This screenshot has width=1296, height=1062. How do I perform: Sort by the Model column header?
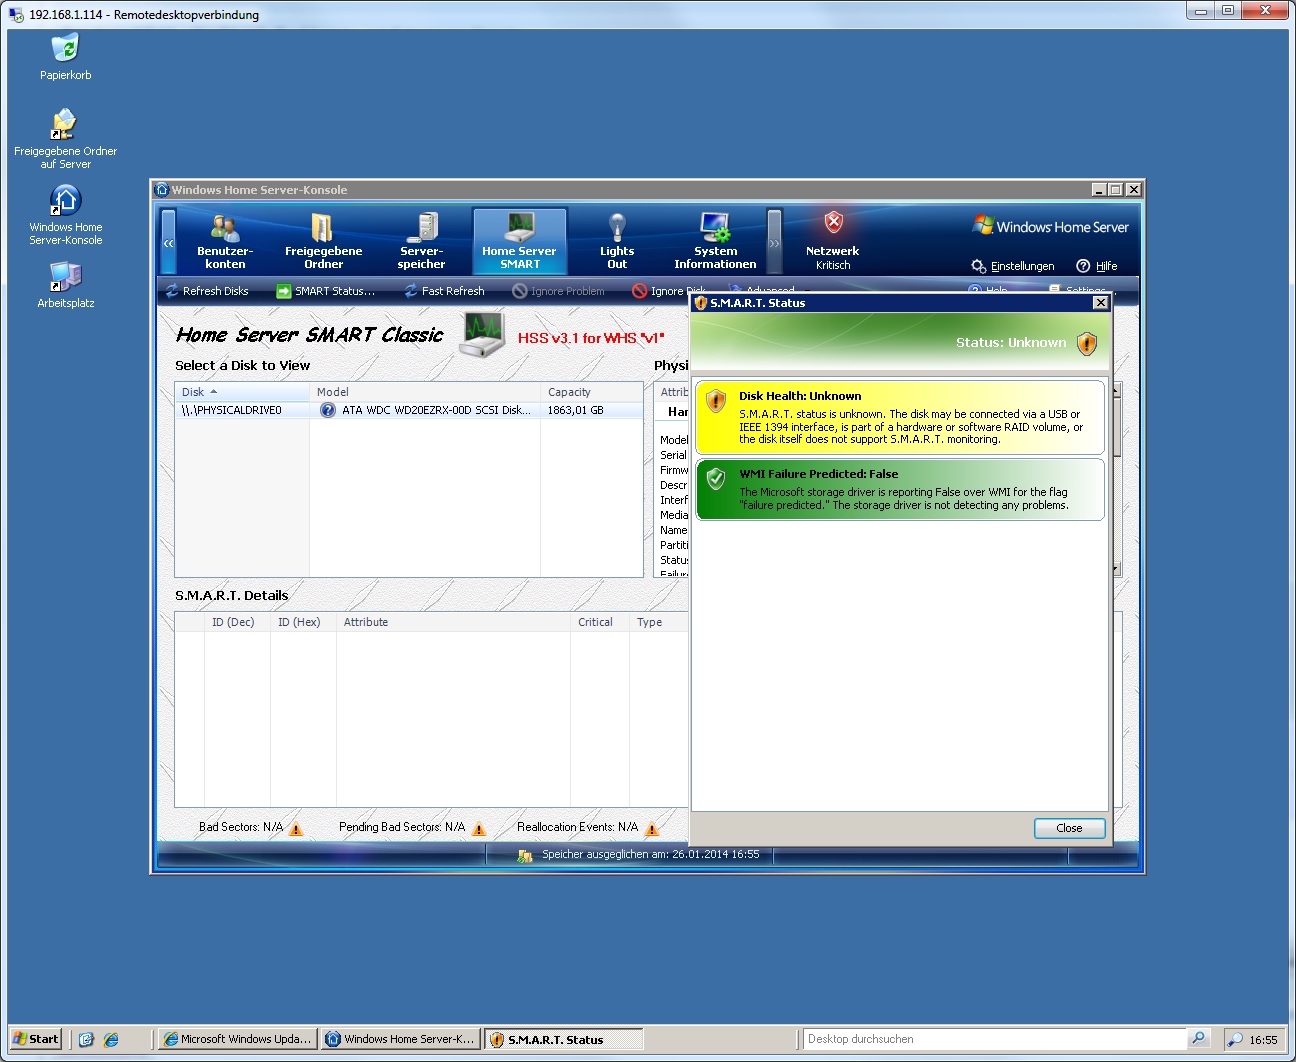pyautogui.click(x=425, y=392)
